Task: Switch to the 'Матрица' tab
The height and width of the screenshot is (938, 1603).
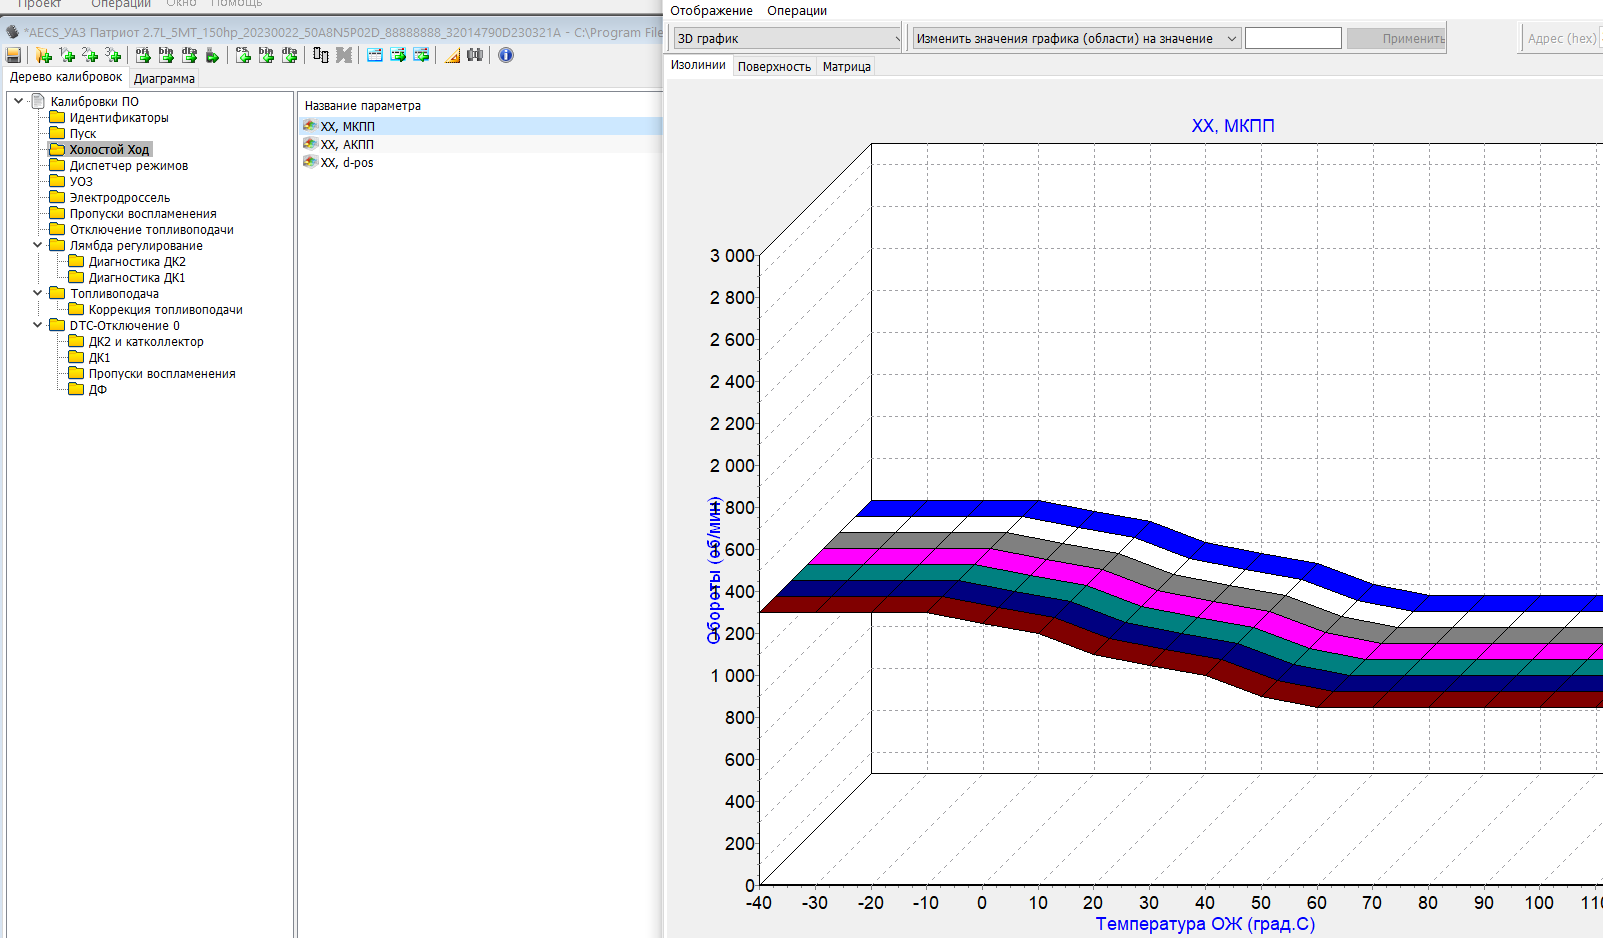Action: pyautogui.click(x=846, y=67)
